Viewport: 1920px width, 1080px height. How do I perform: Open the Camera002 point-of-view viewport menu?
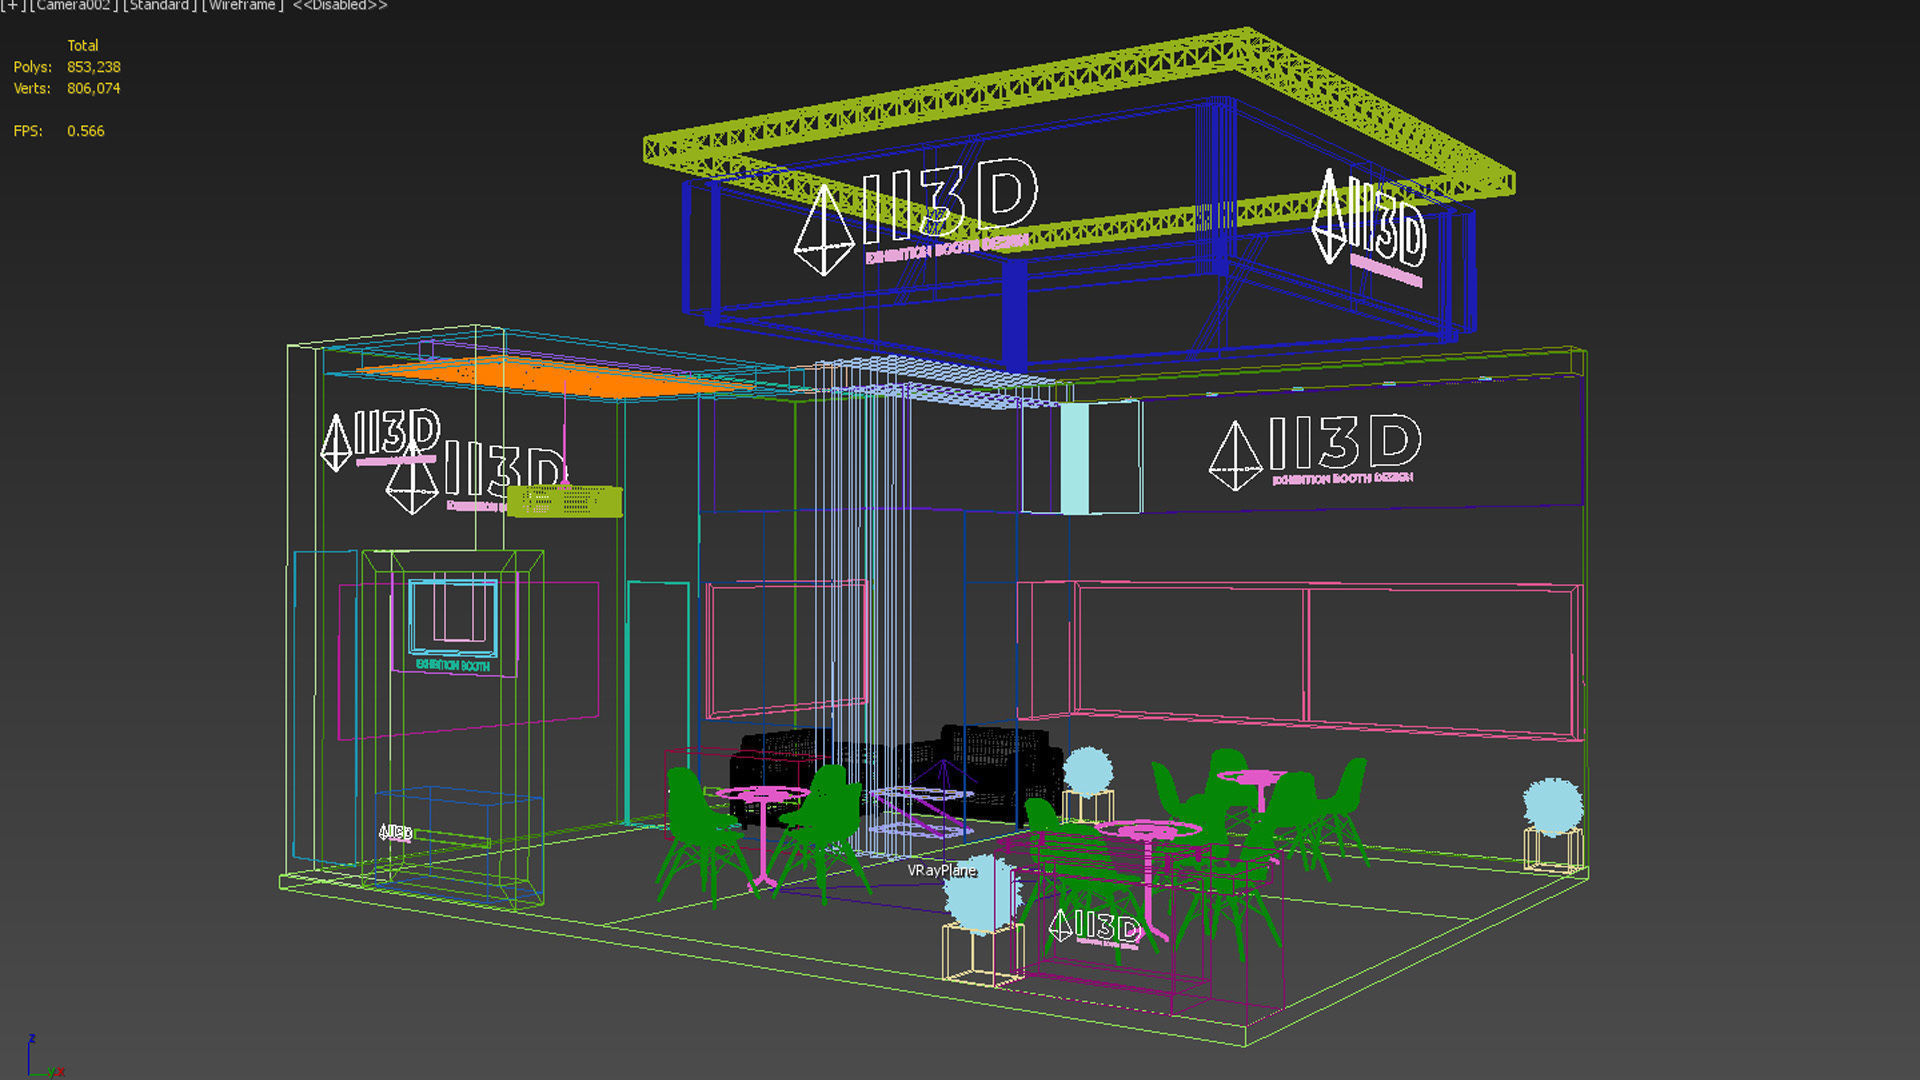pos(74,5)
